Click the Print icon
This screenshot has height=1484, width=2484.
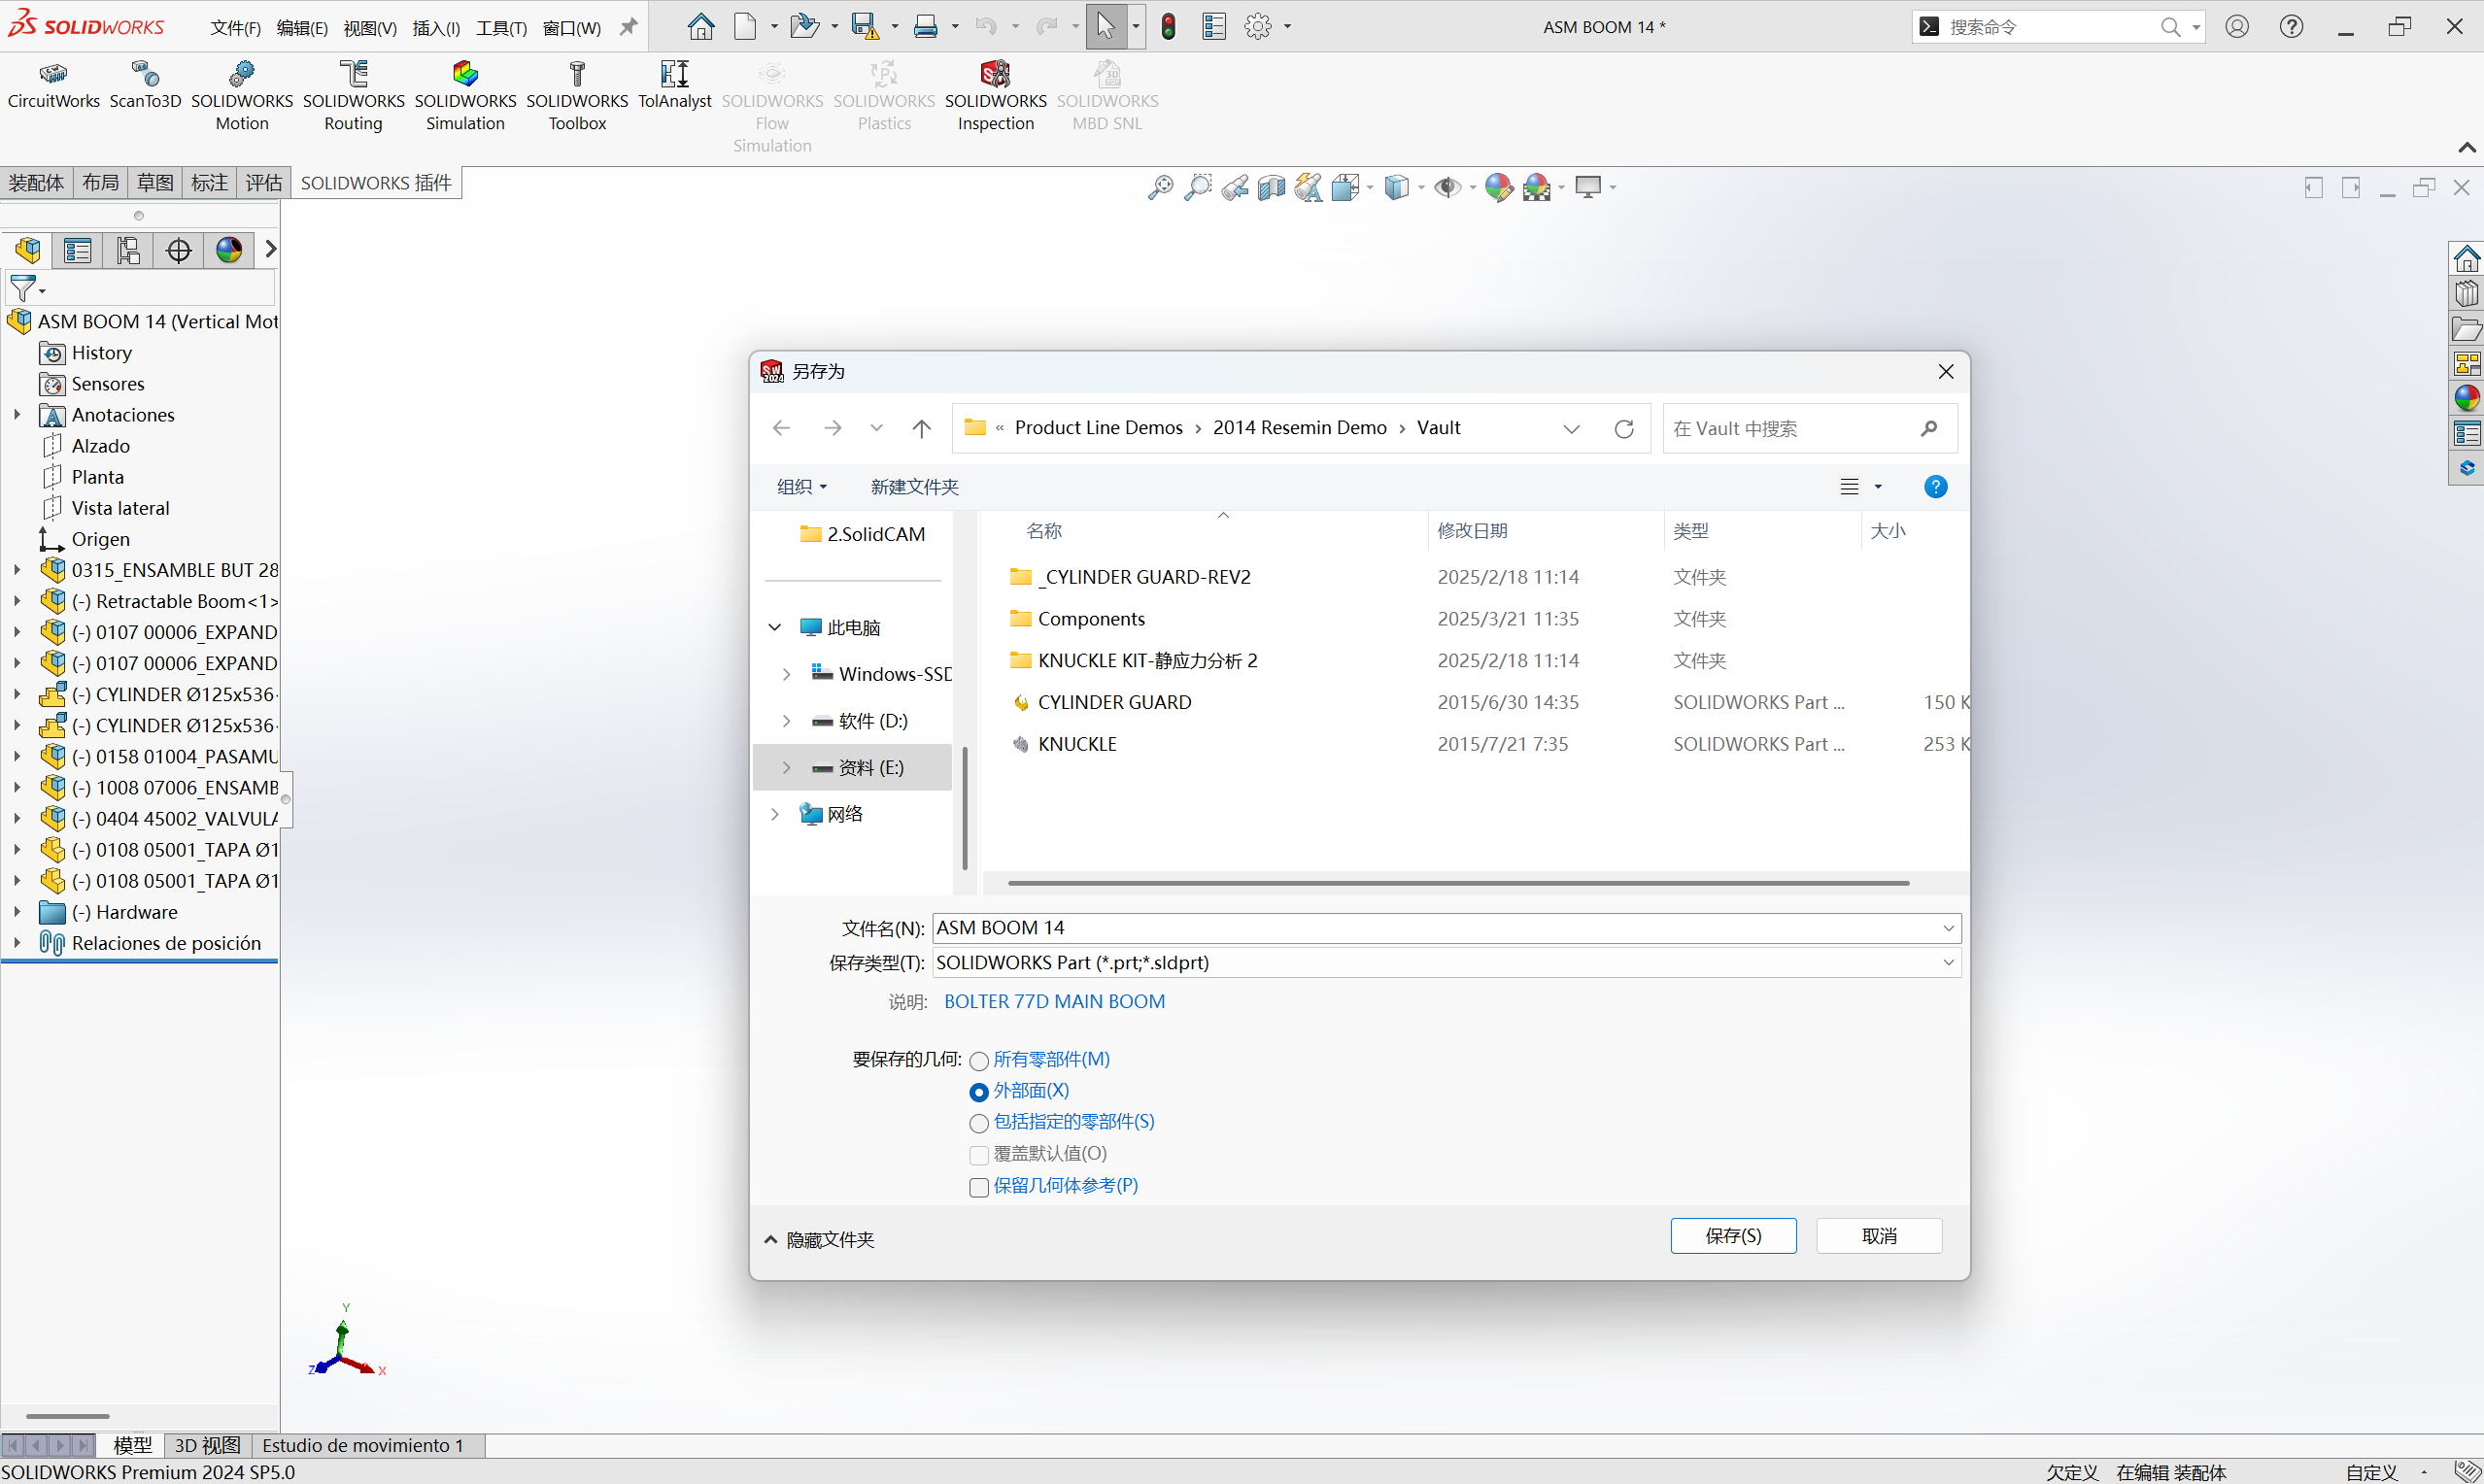(x=926, y=26)
